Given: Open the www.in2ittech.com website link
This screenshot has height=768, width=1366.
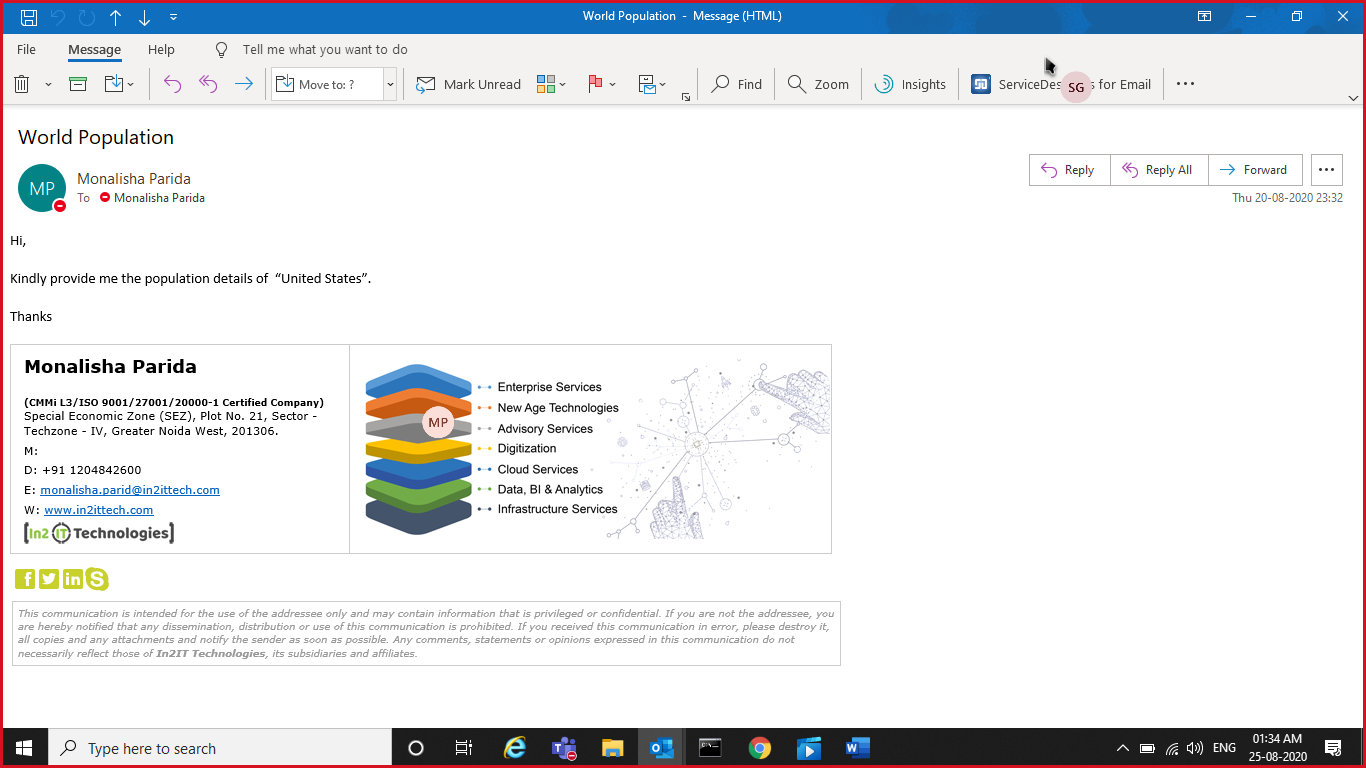Looking at the screenshot, I should 99,510.
